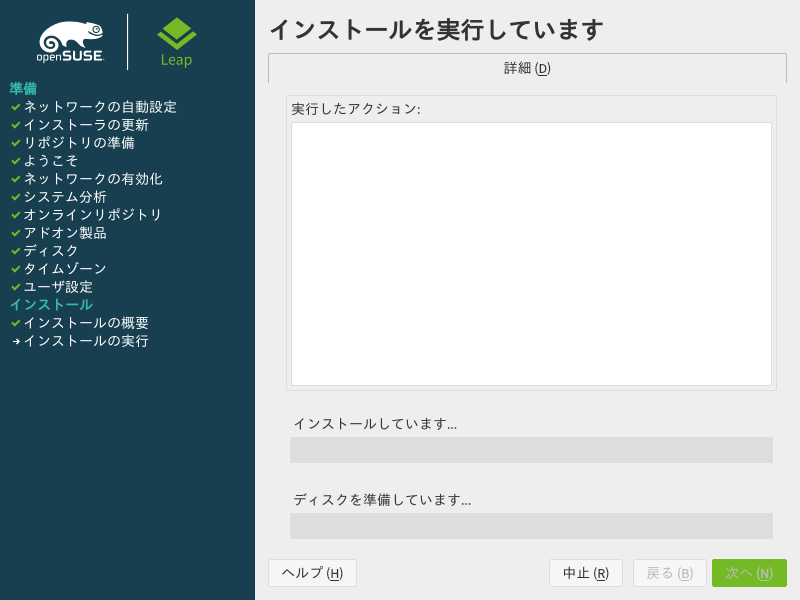800x600 pixels.
Task: Select インストーラの更新 step label
Action: coord(86,125)
